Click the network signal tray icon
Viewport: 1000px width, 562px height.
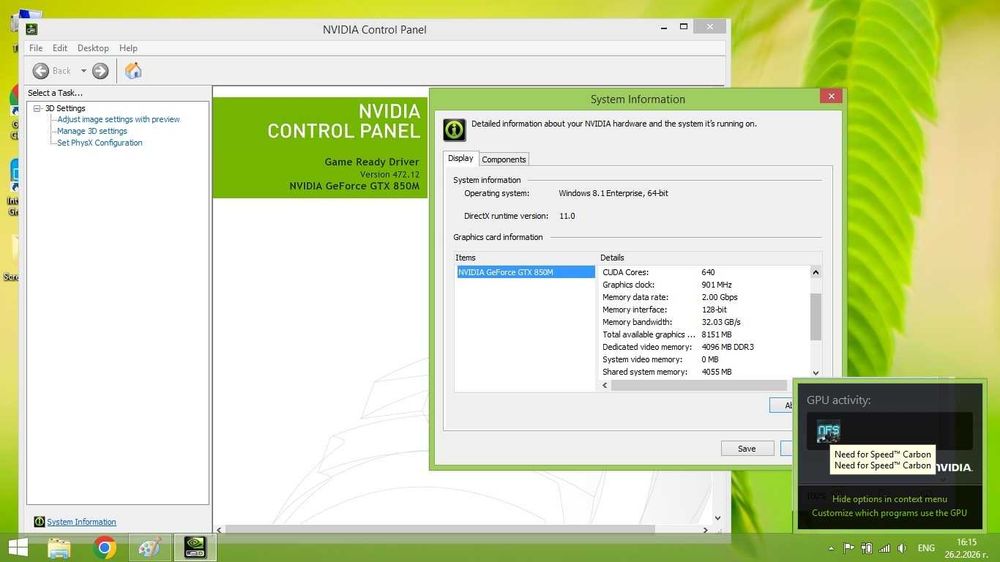[x=884, y=548]
